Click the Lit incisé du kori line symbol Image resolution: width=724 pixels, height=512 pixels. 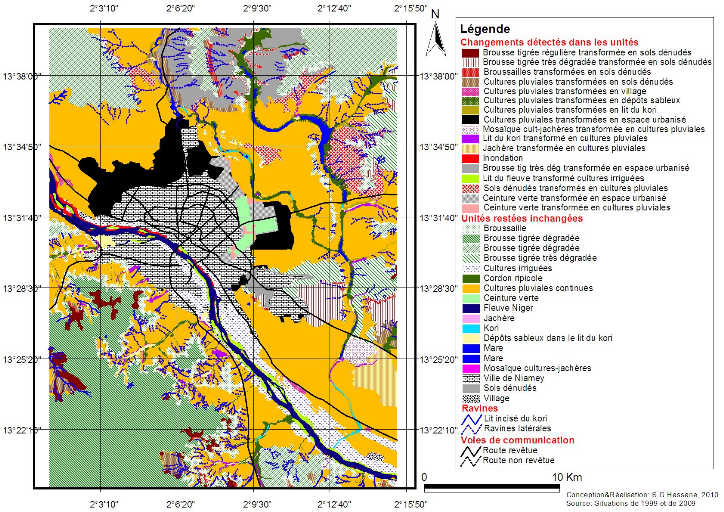coord(471,419)
